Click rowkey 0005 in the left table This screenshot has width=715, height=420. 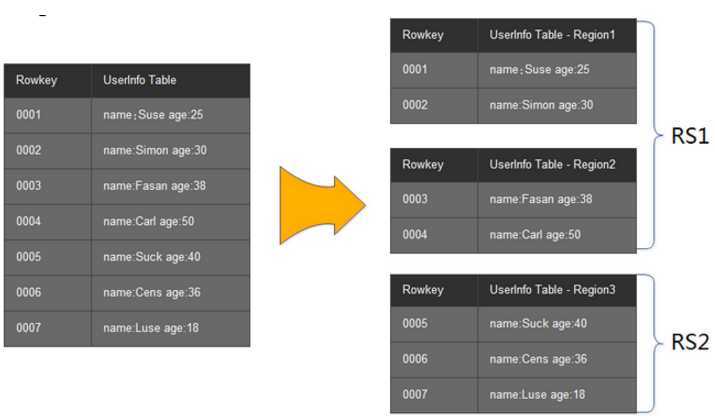[28, 257]
